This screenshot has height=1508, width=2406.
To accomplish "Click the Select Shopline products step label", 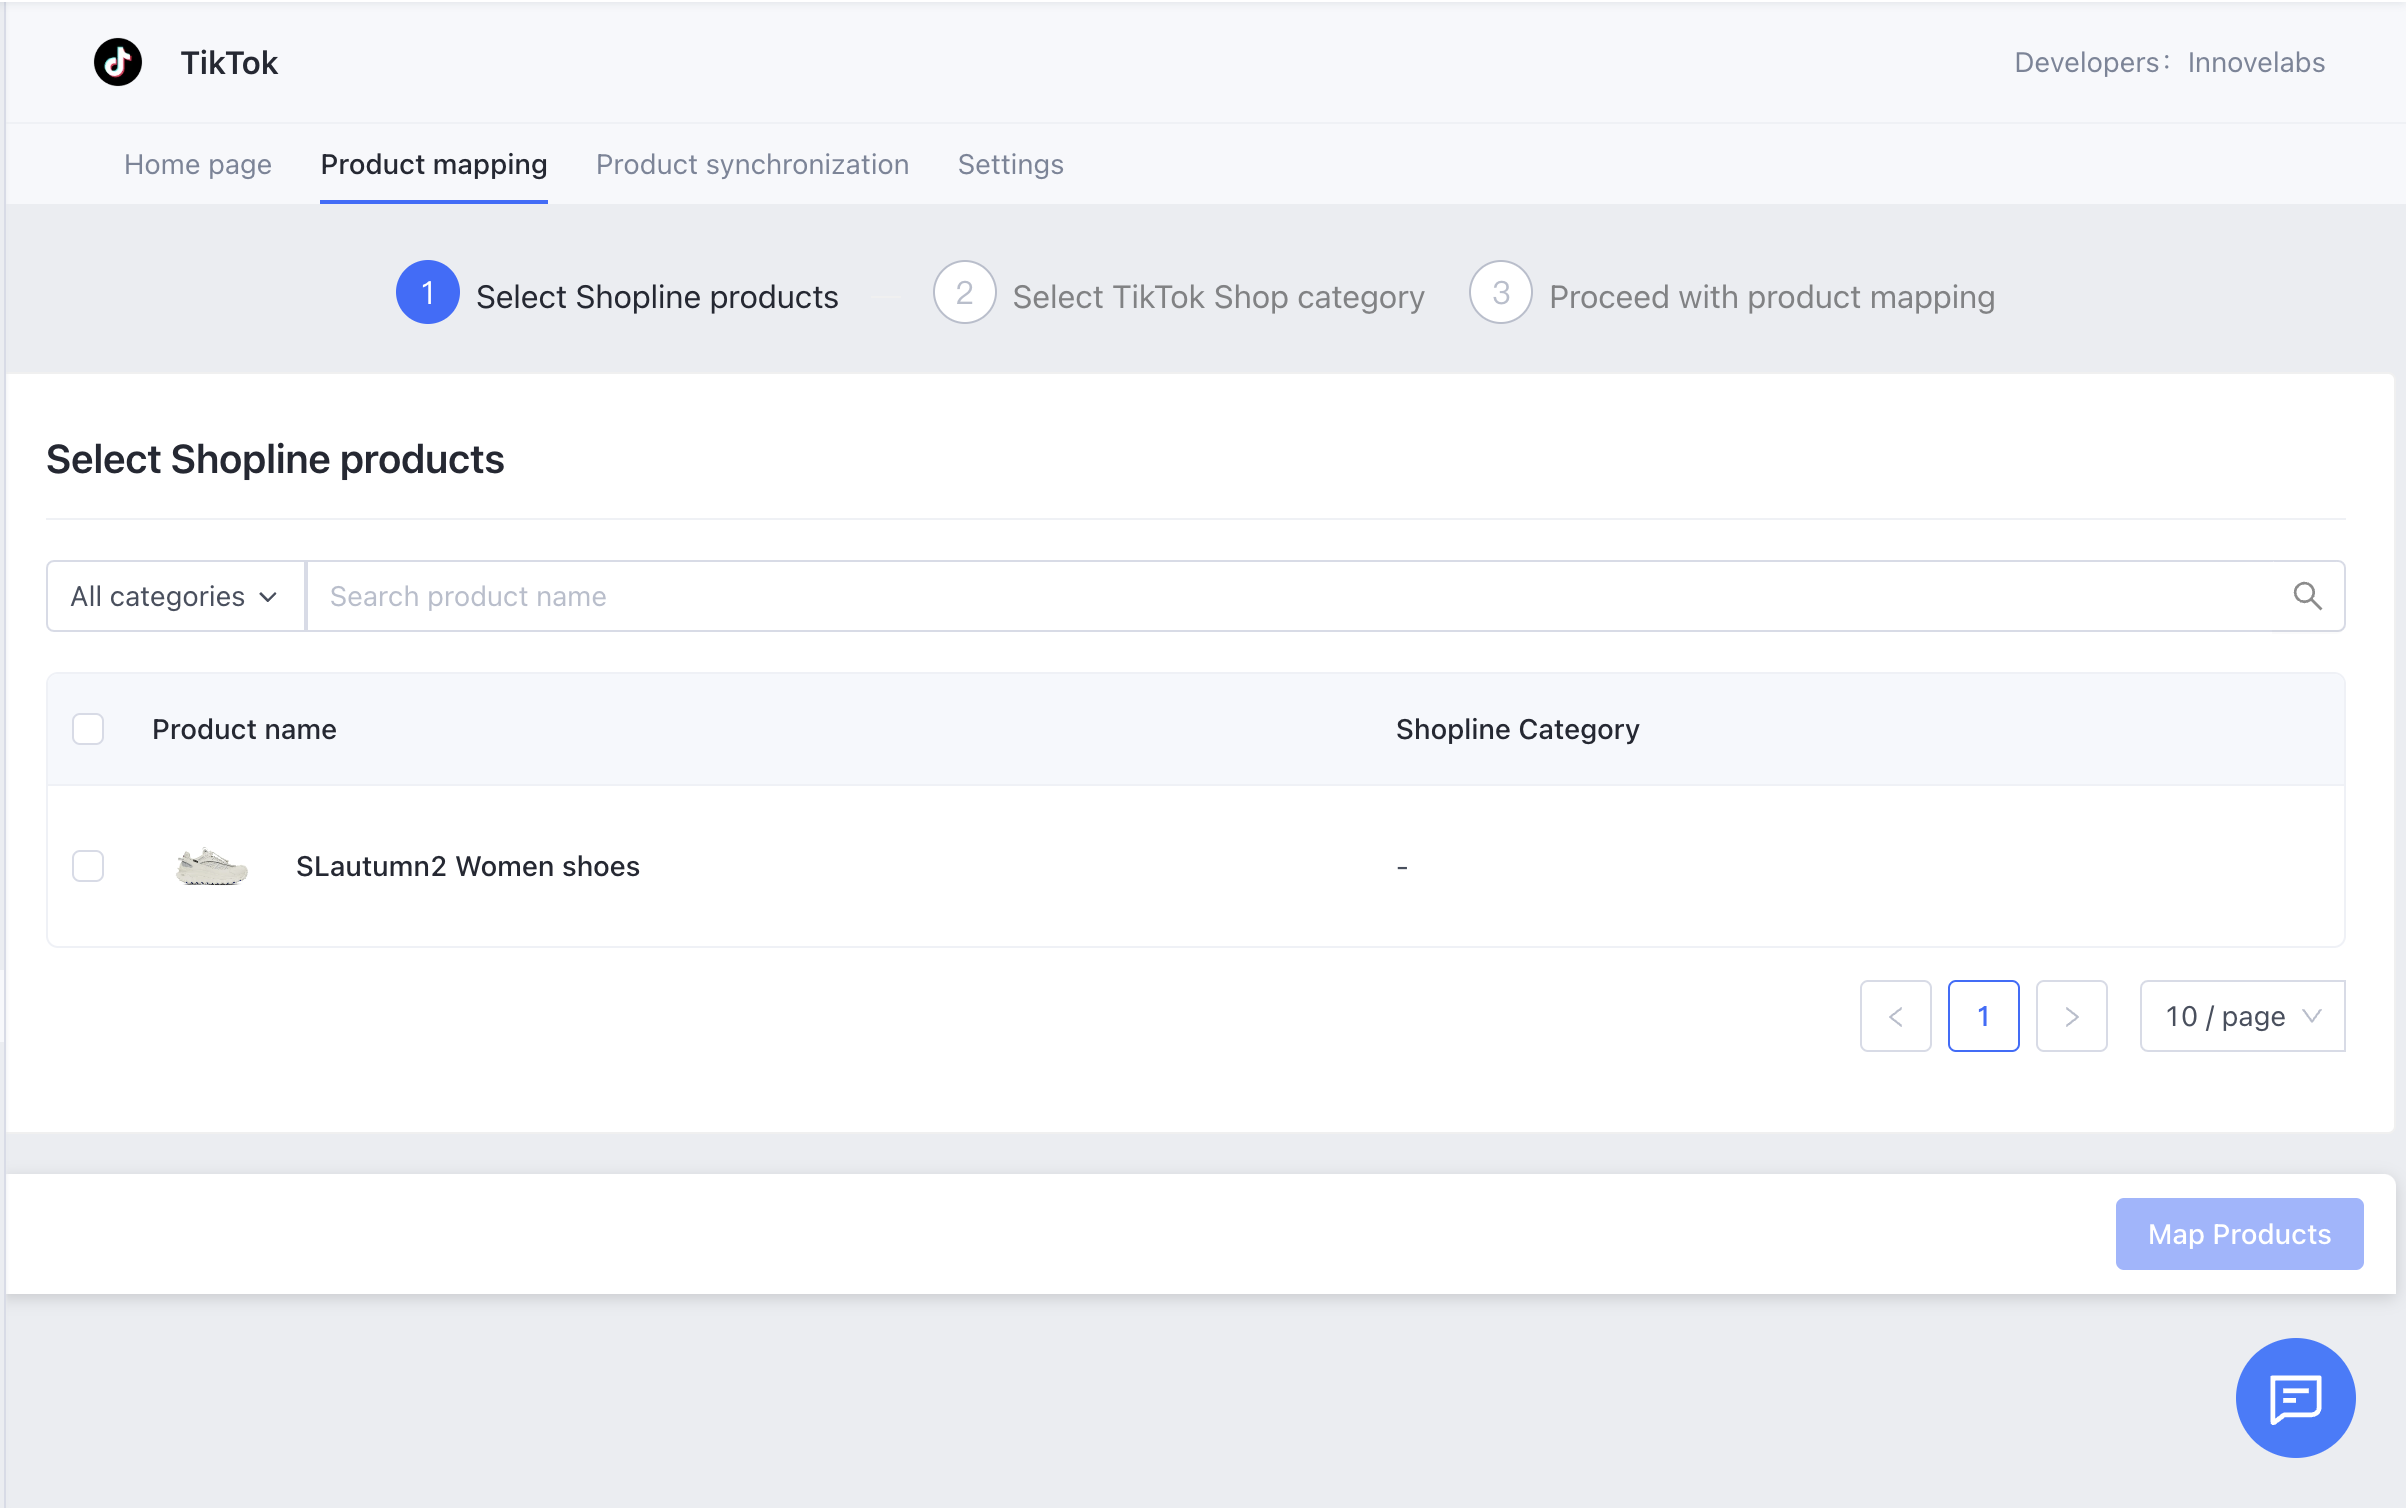I will [657, 297].
